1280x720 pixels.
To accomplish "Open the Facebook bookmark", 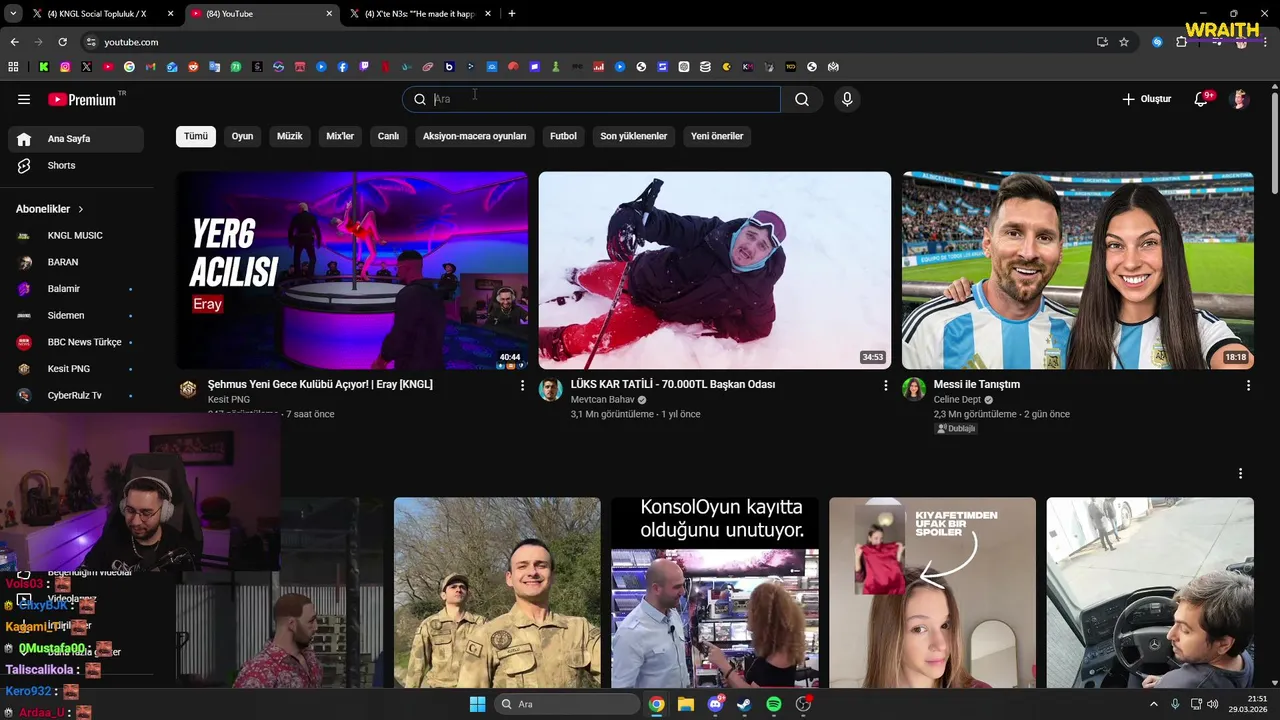I will (x=343, y=67).
